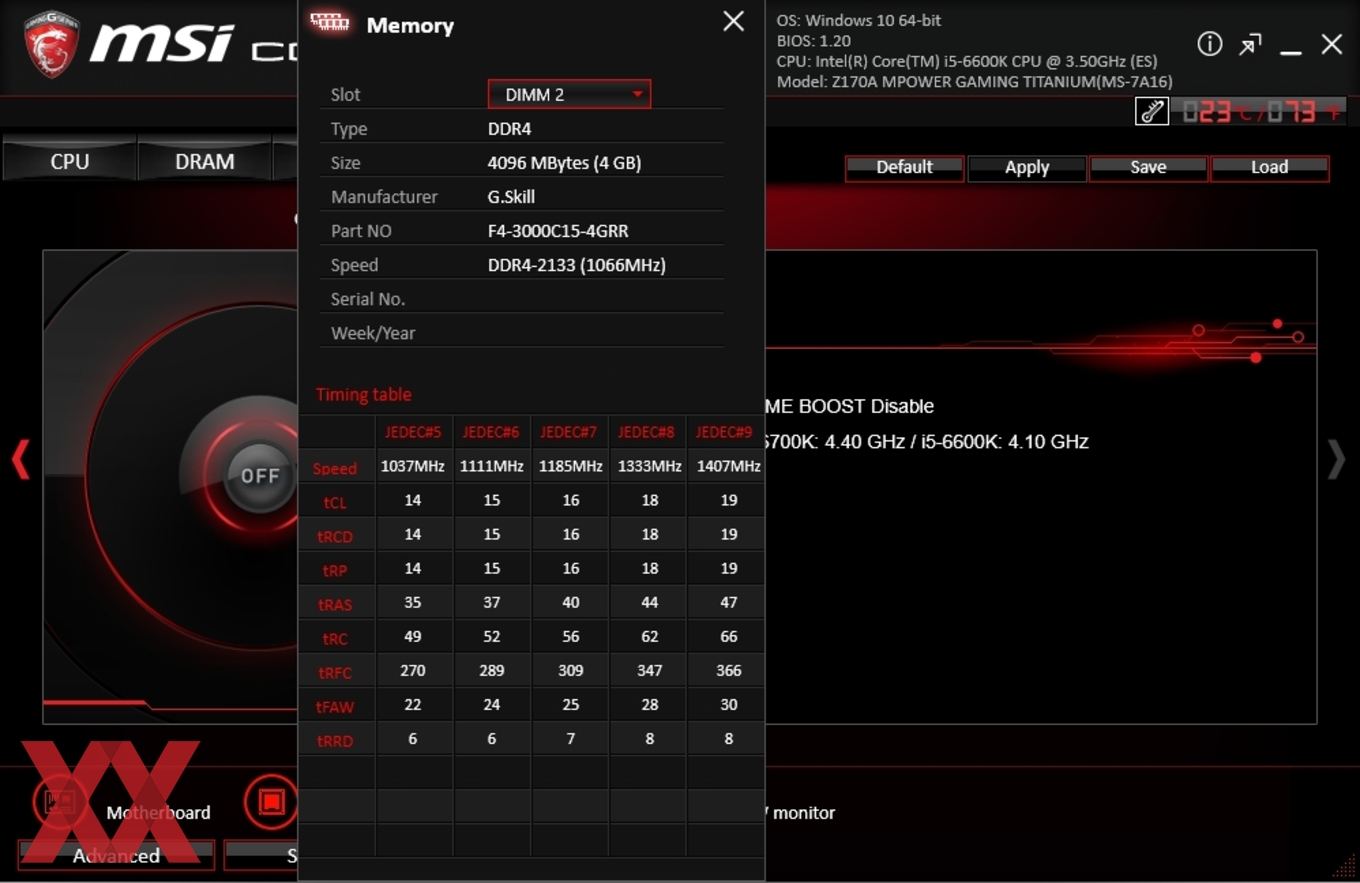The height and width of the screenshot is (883, 1360).
Task: Click the tRRD row label
Action: (335, 740)
